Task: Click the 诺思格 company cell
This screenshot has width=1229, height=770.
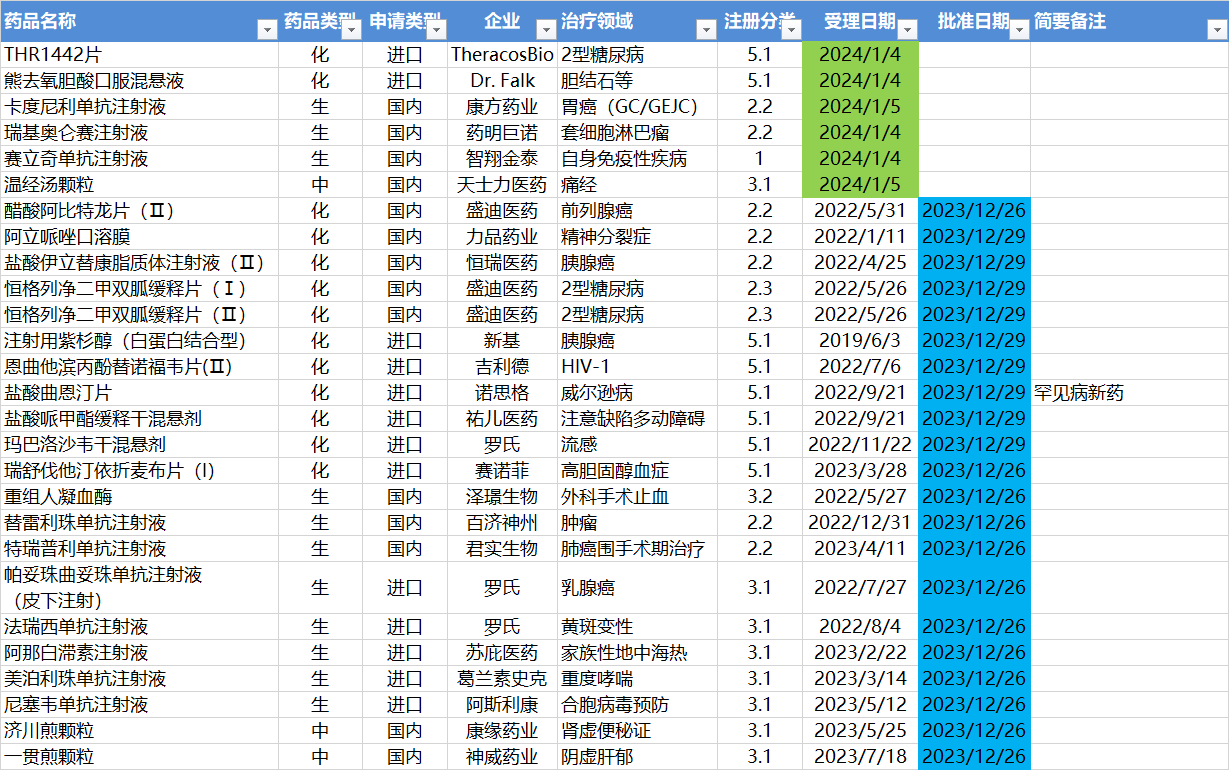Action: pos(502,393)
